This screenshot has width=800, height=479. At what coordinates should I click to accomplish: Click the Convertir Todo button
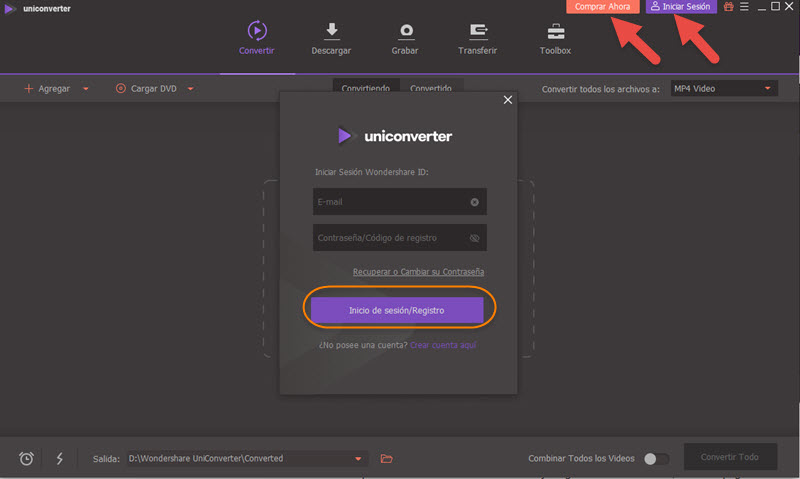(730, 457)
